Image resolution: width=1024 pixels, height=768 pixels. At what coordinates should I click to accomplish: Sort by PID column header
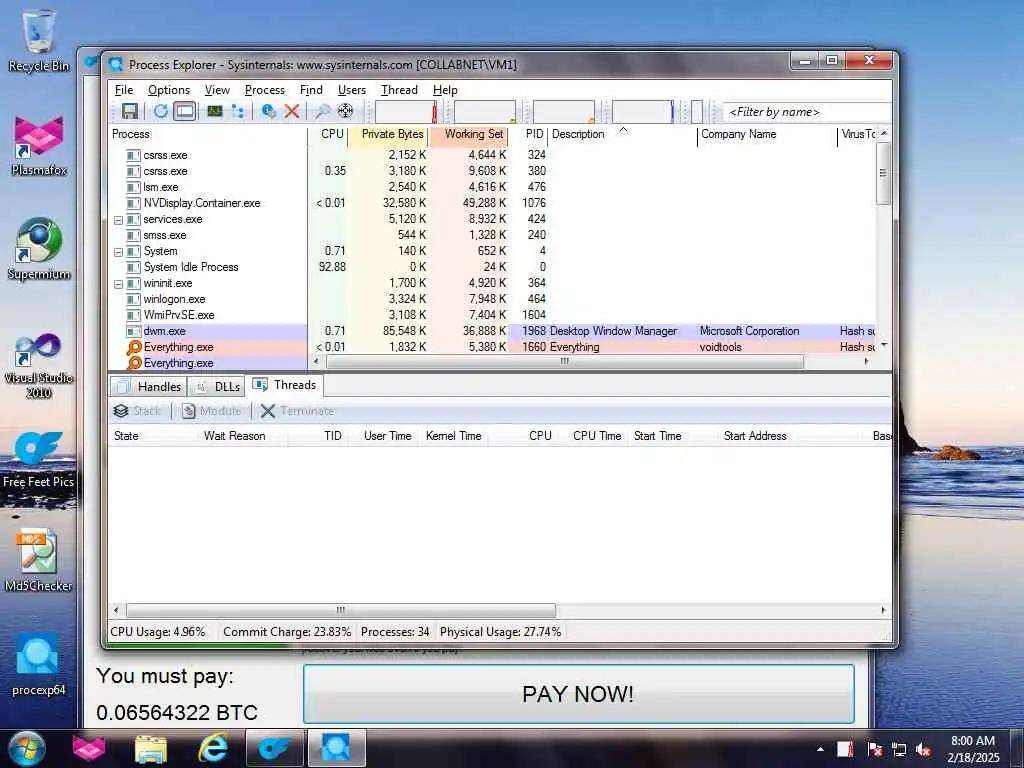tap(528, 134)
